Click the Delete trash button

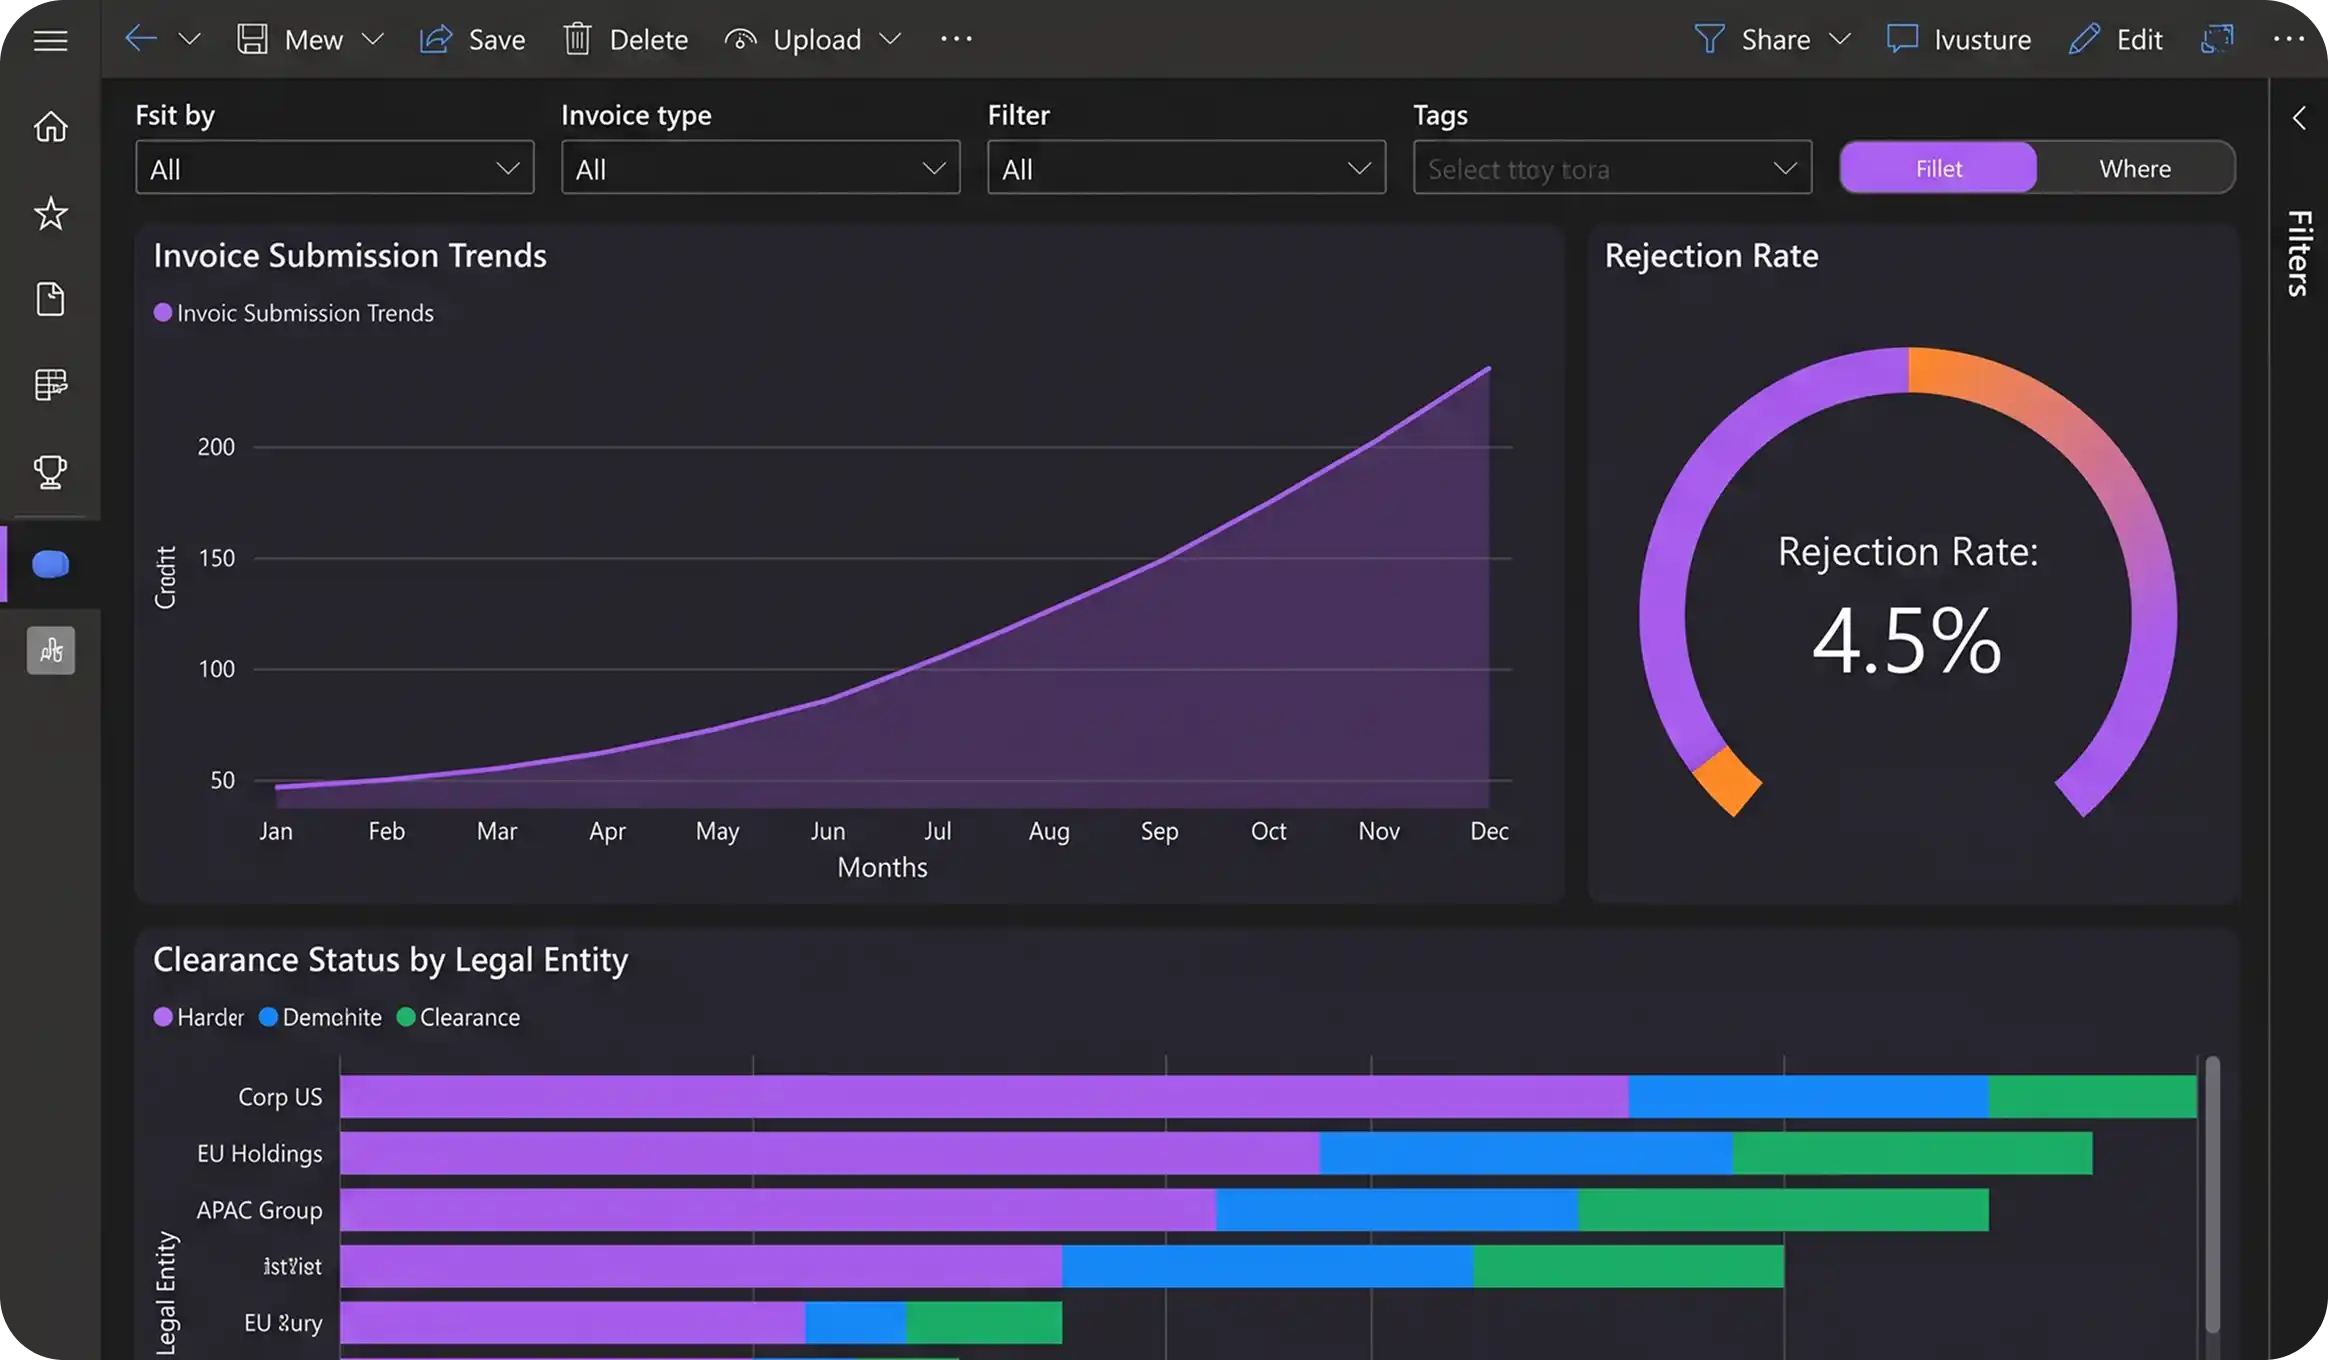[x=626, y=39]
